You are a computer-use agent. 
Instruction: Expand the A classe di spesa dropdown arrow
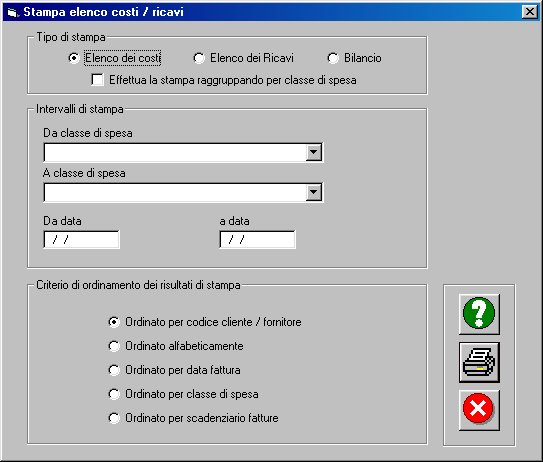313,192
